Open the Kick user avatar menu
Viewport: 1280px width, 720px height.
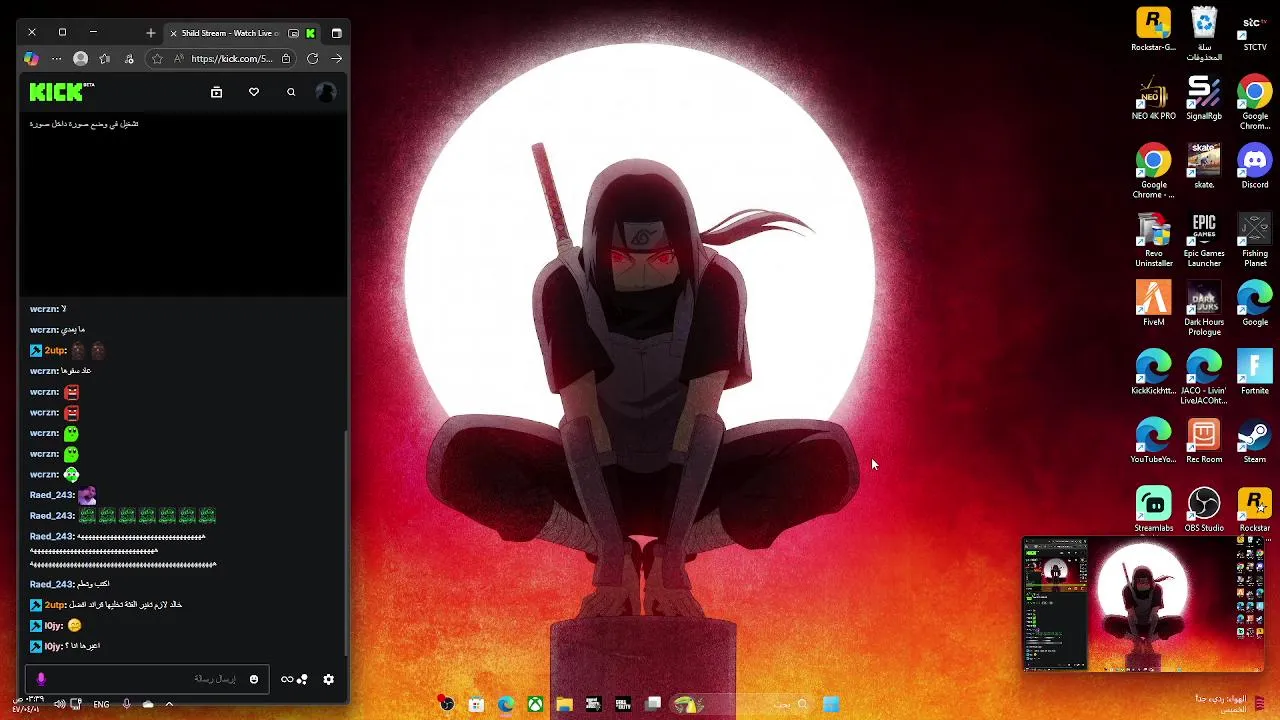coord(325,92)
